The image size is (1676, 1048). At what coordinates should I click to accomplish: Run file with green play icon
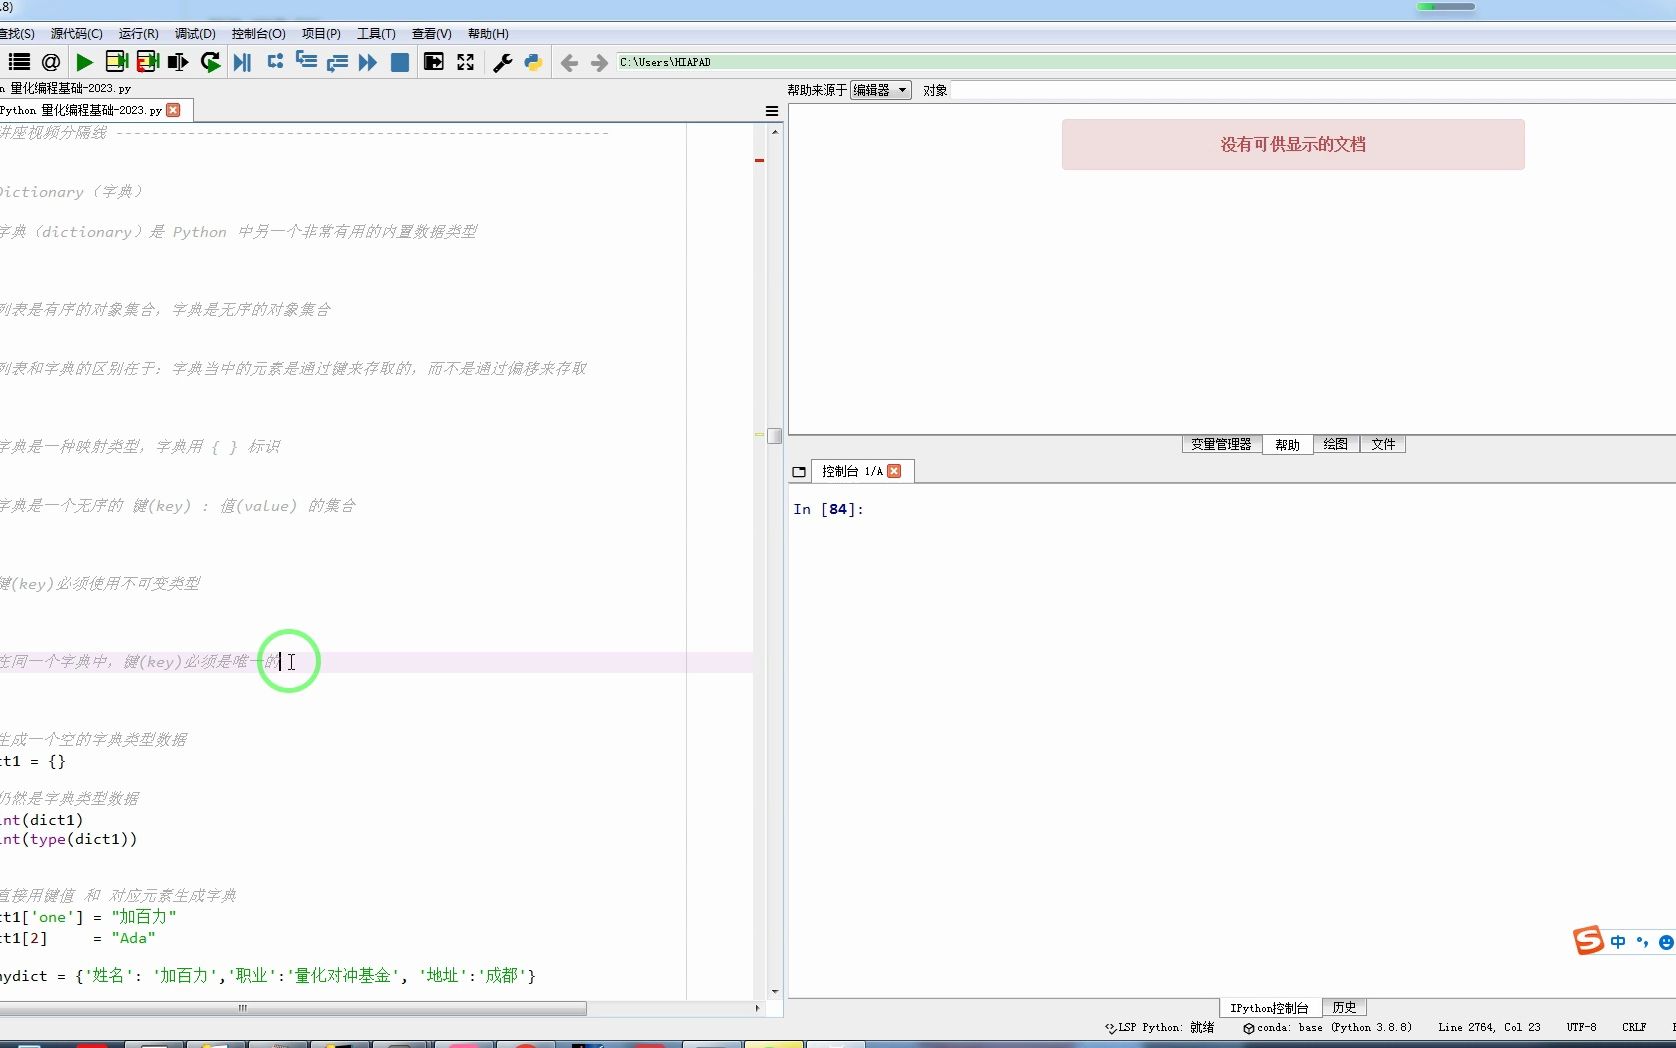click(x=85, y=62)
